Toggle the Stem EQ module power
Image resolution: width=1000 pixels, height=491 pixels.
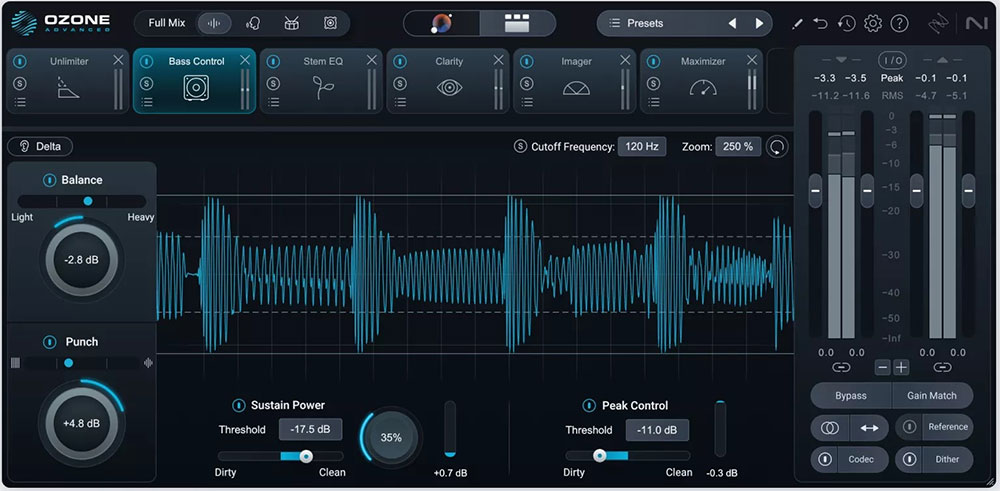point(274,62)
